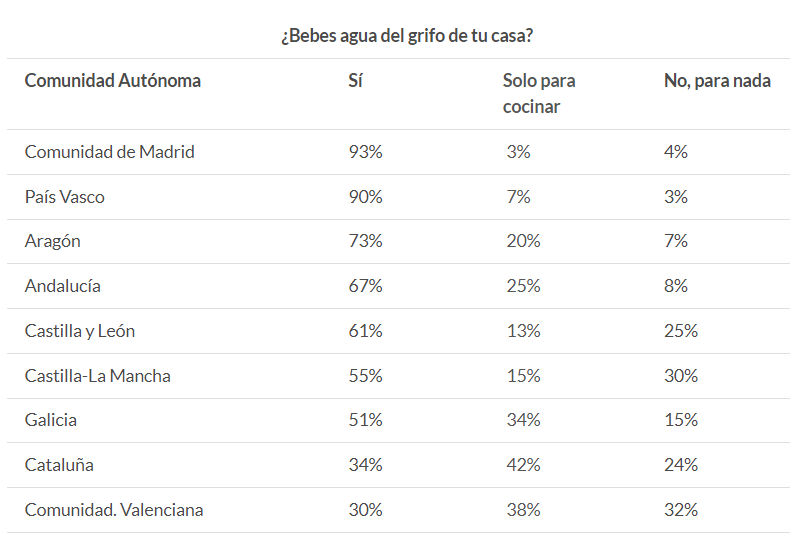Click Aragón's 20% cooking-only value
Screen dimensions: 790x545
coord(523,241)
